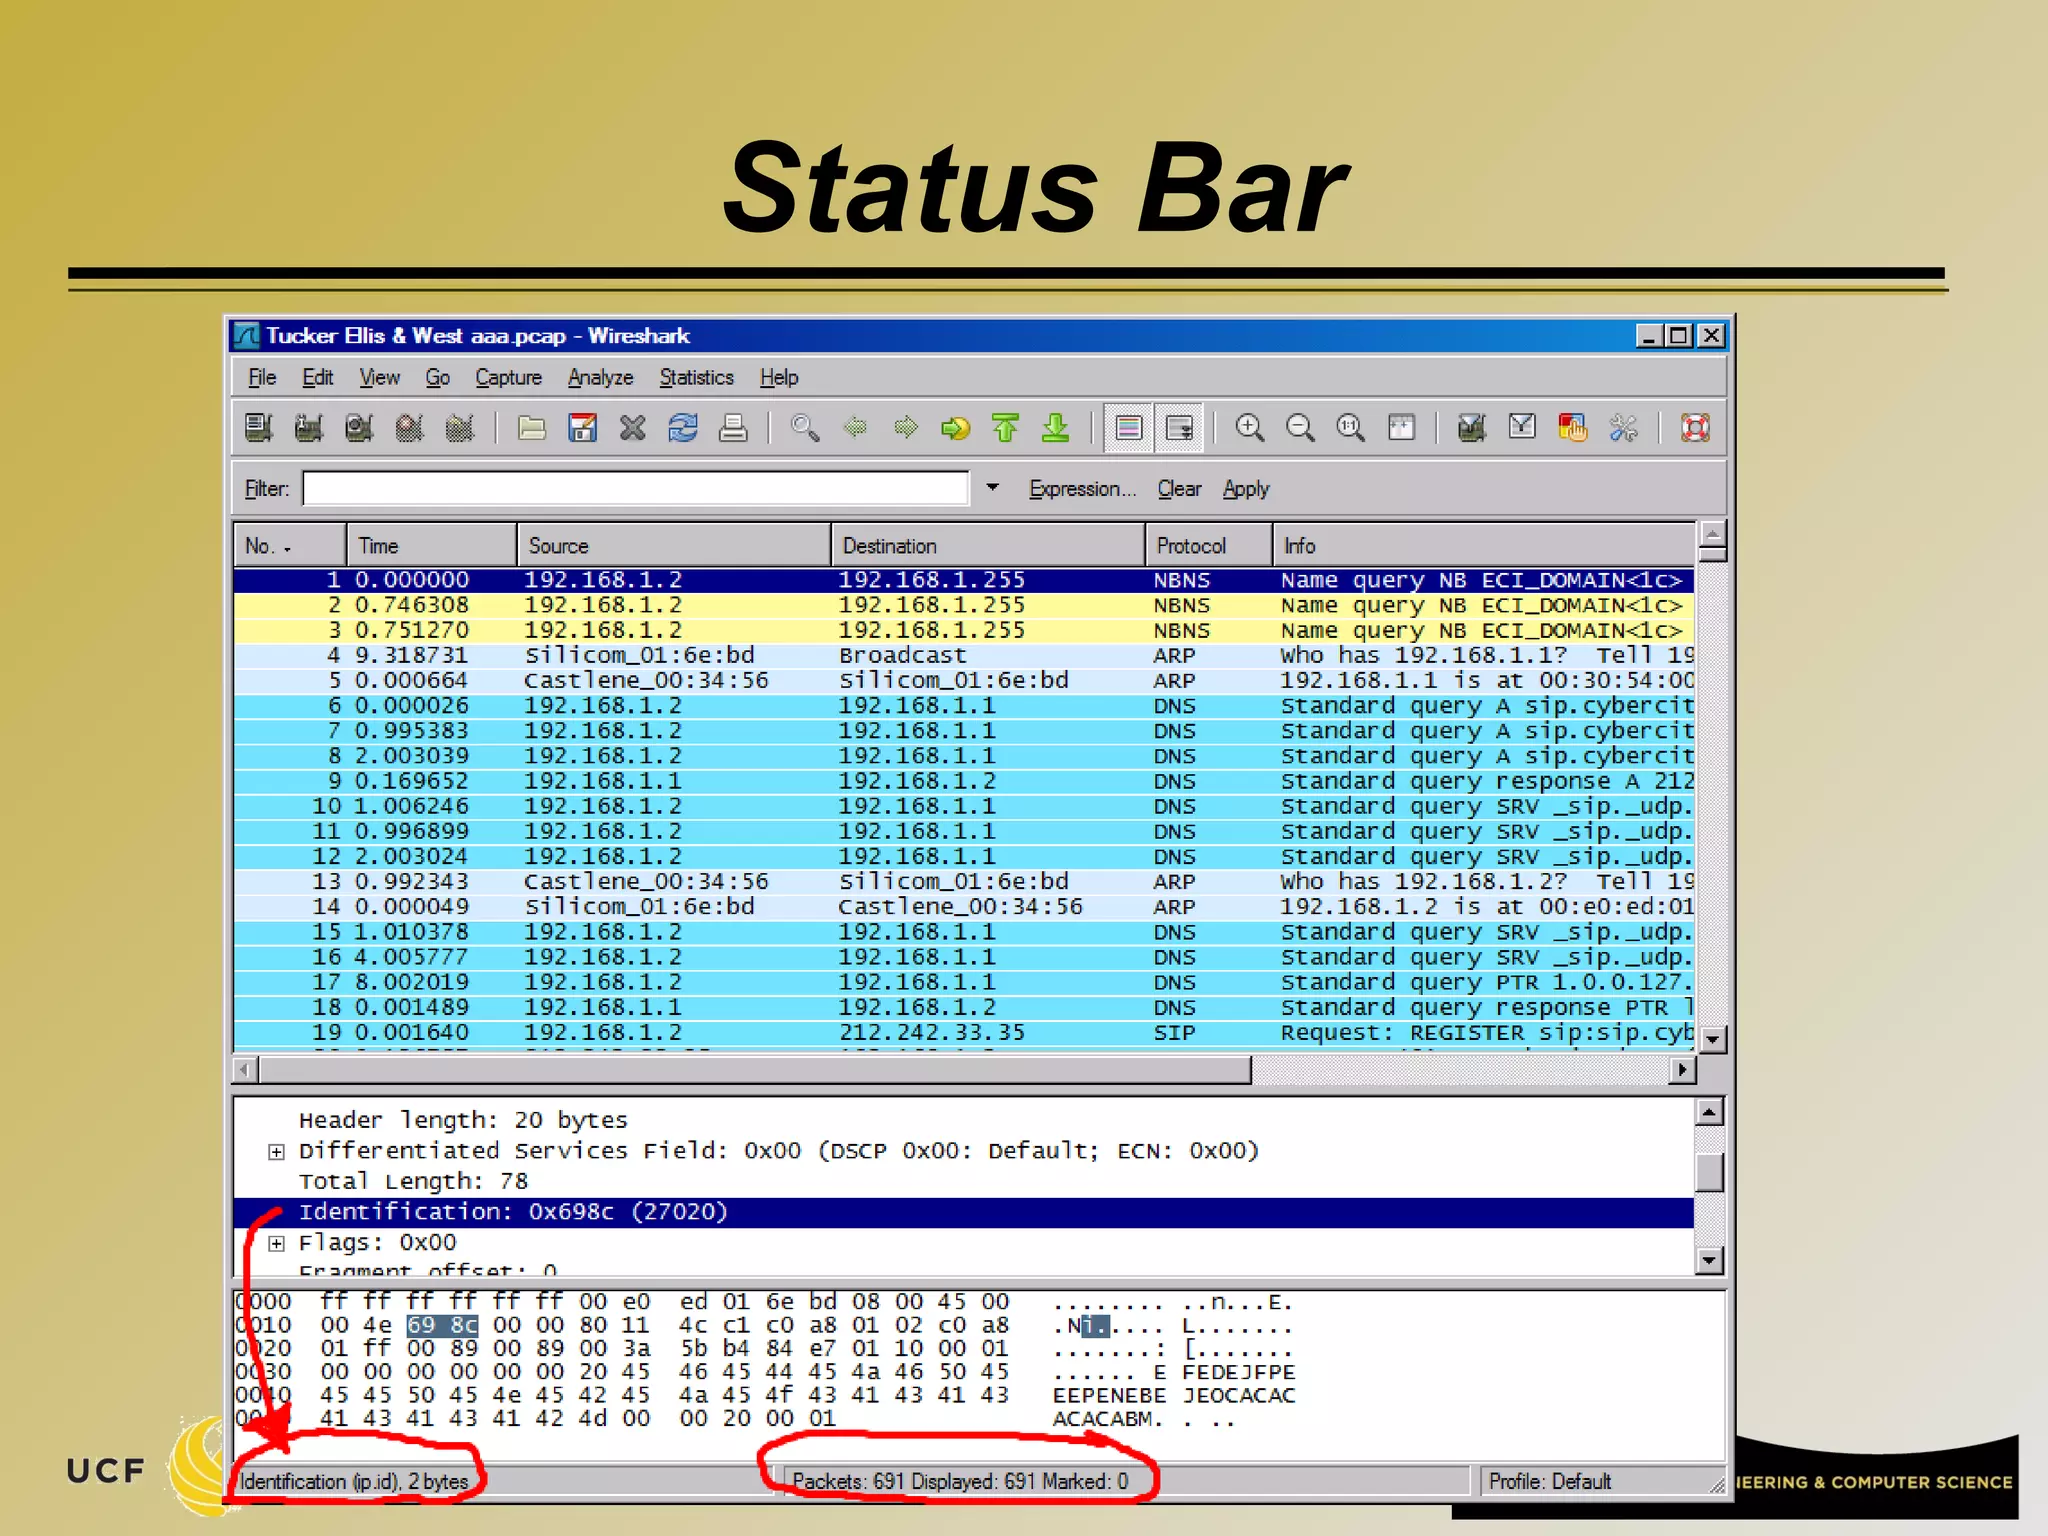Open the Go menu
The height and width of the screenshot is (1536, 2048).
tap(438, 378)
